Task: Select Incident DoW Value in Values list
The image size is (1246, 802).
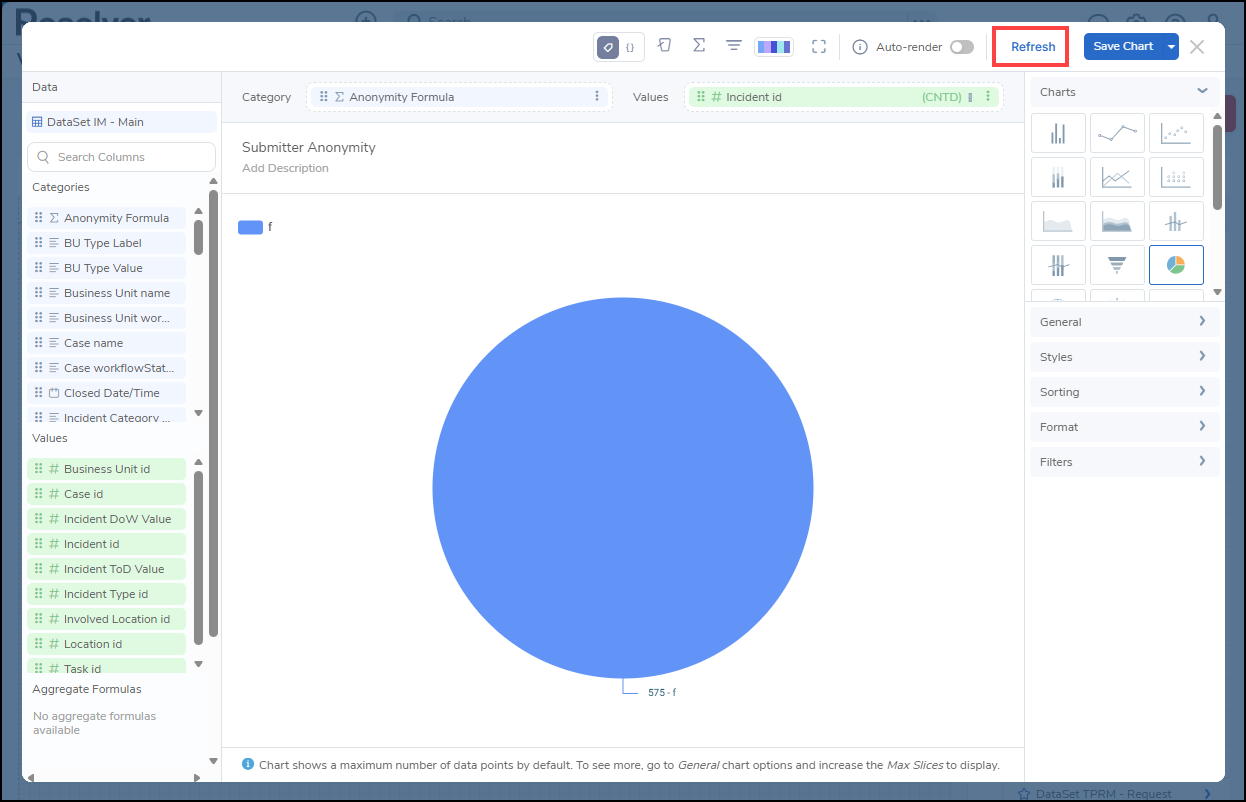Action: (x=106, y=519)
